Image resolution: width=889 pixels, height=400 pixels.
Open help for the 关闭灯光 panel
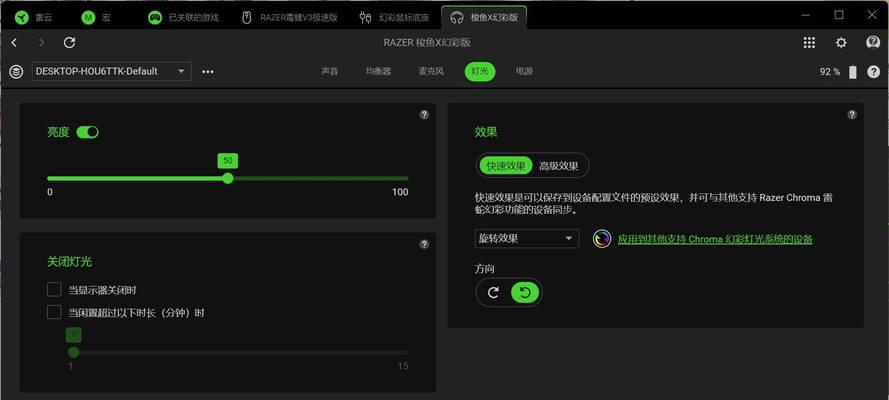424,244
